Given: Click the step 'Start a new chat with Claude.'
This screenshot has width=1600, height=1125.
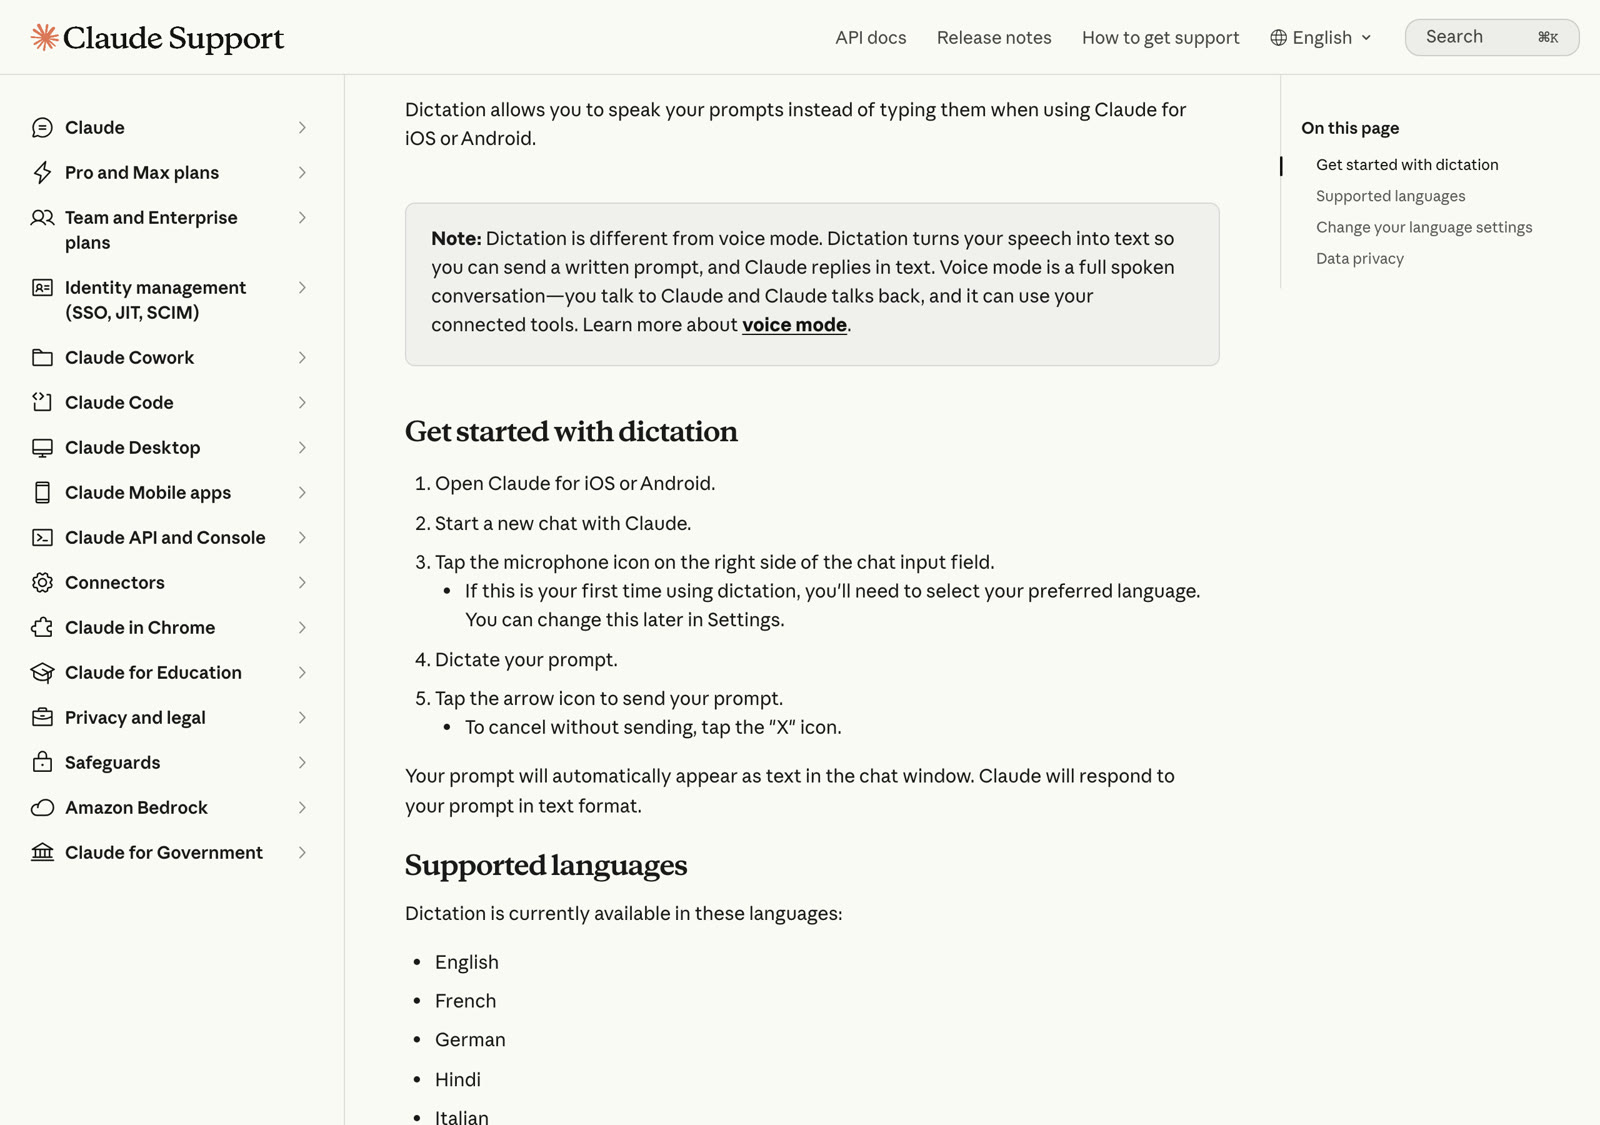Looking at the screenshot, I should click(563, 523).
